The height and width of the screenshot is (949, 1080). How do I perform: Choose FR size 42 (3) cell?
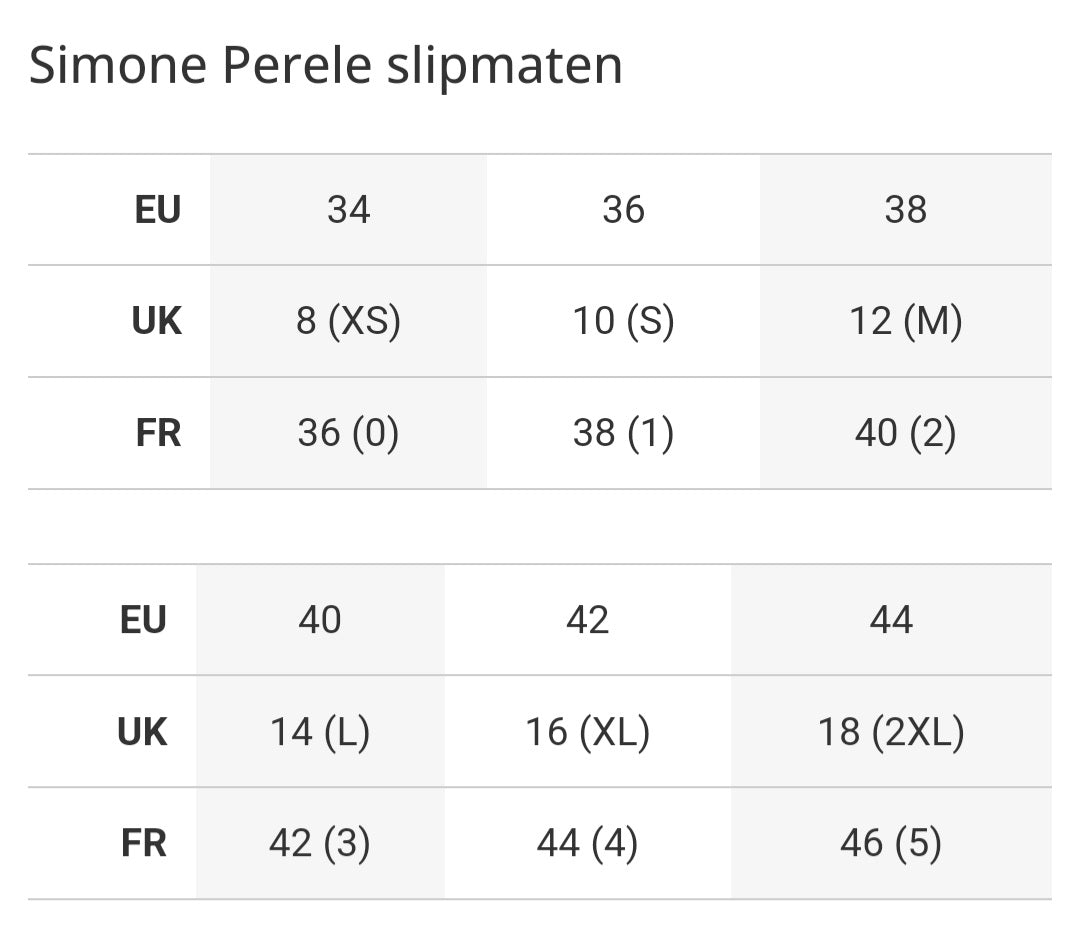click(320, 845)
